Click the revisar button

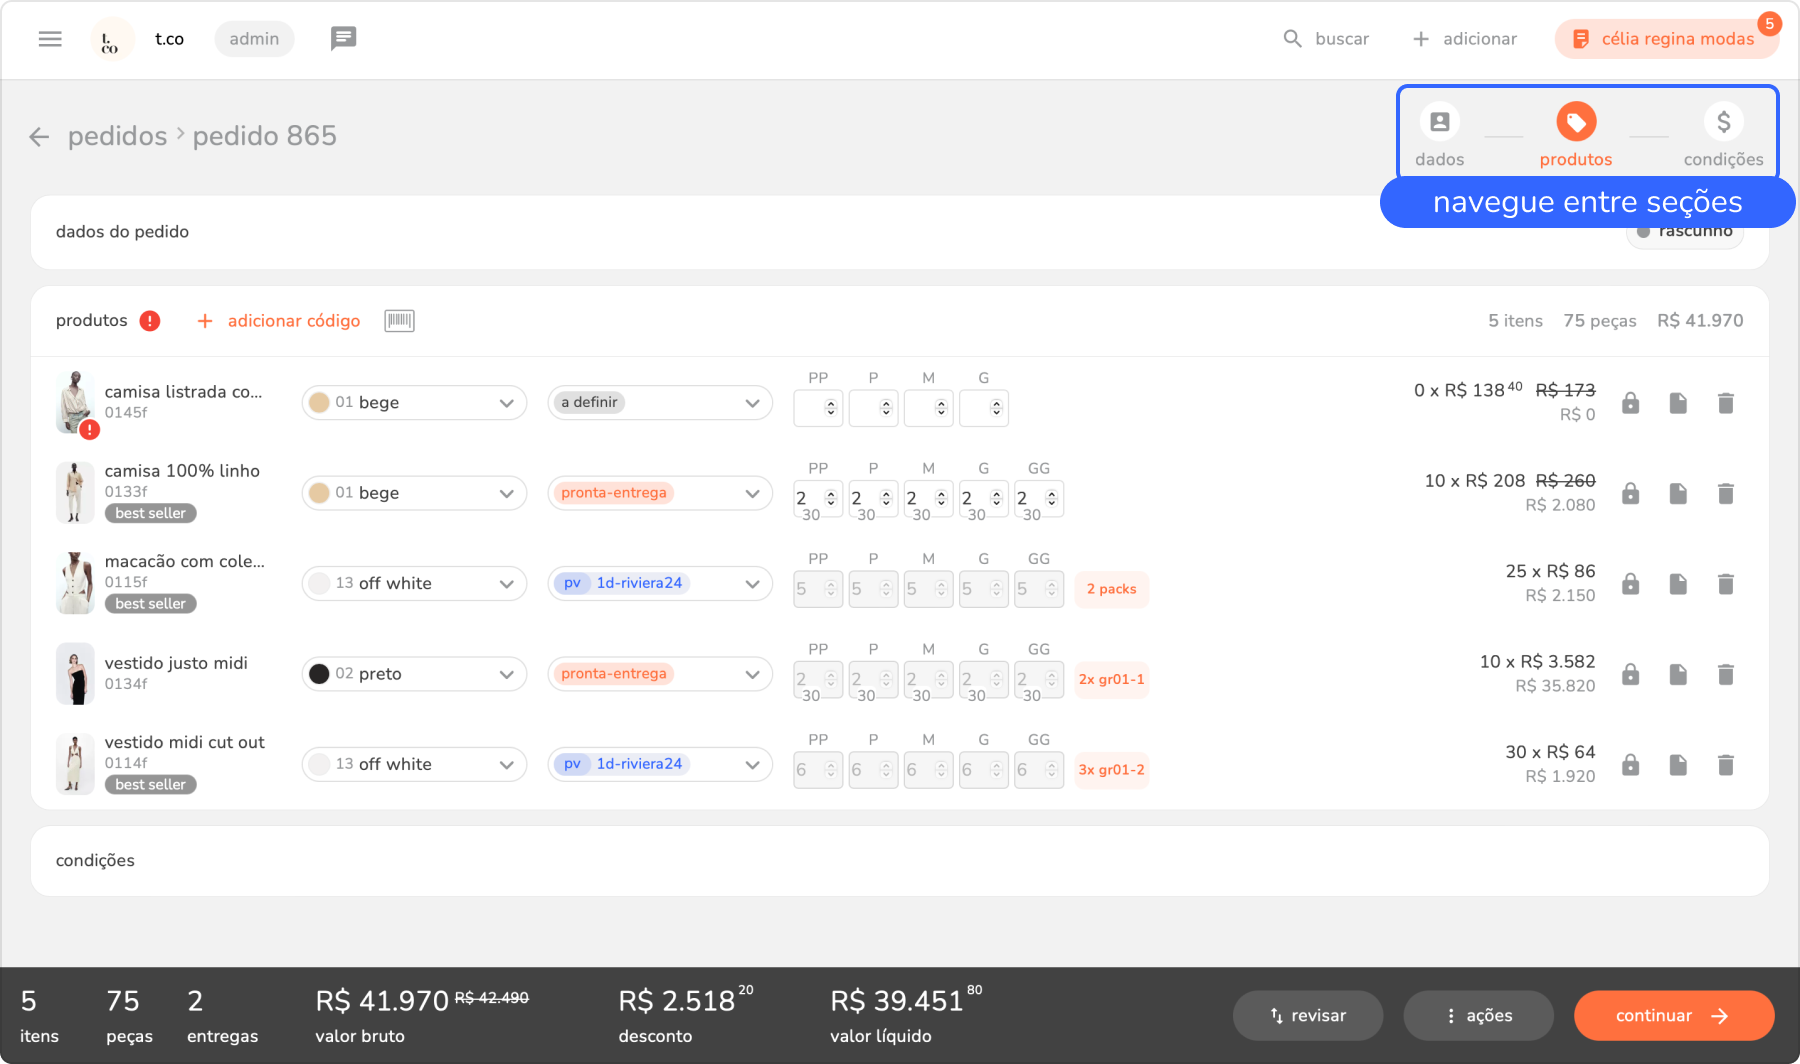[1307, 1016]
